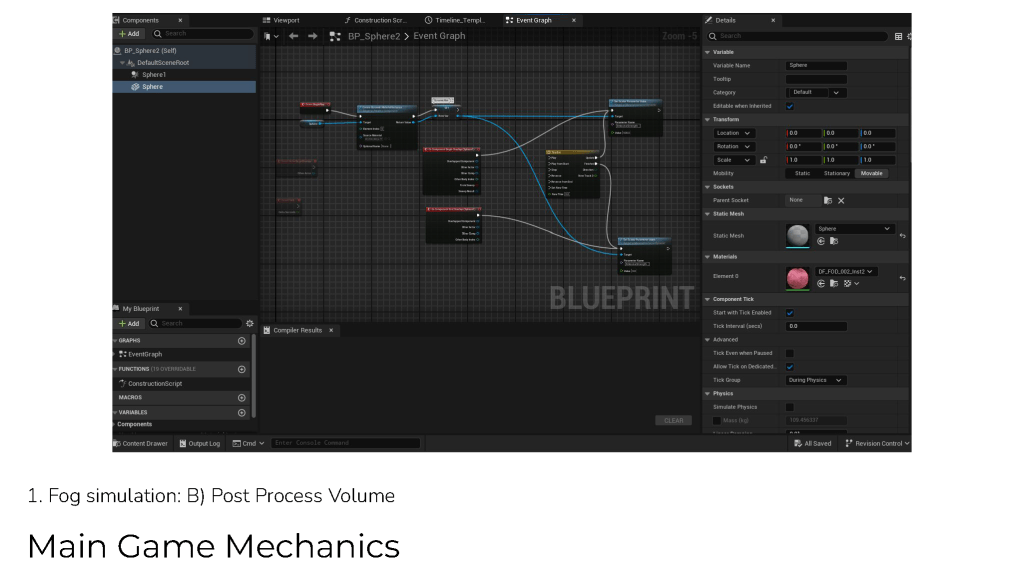This screenshot has width=1024, height=576.
Task: Clear the Parent Socket with X icon
Action: [x=841, y=200]
